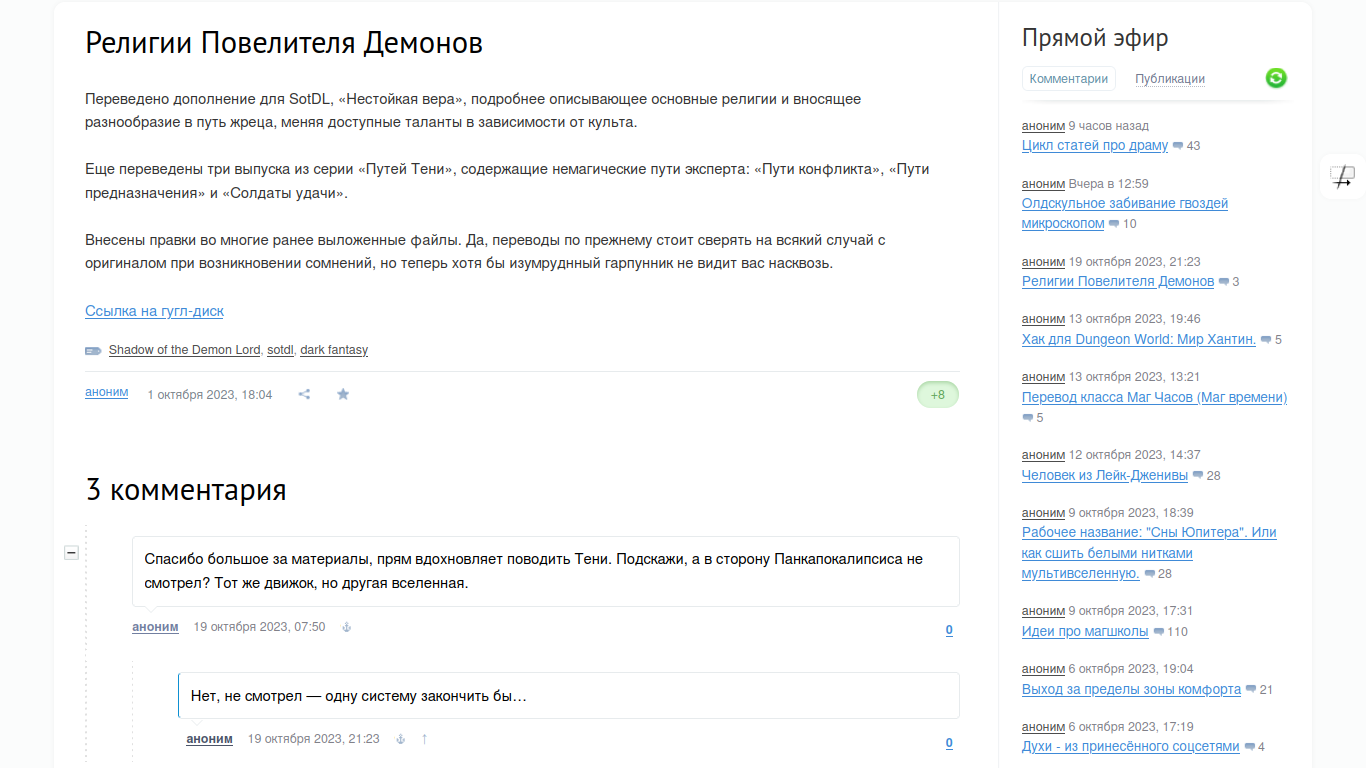Open Олдскульное забивание гвоздей микроскопом link

pyautogui.click(x=1125, y=213)
